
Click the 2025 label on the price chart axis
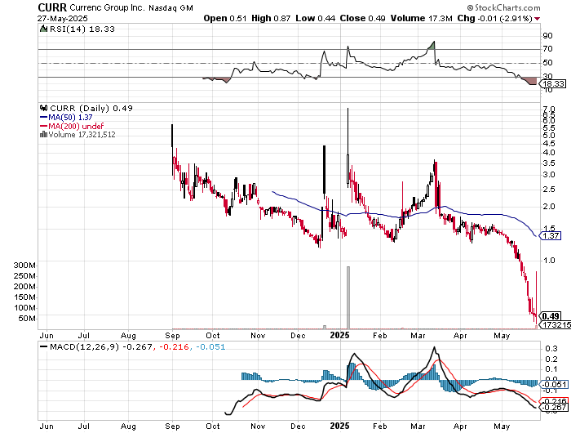340,335
